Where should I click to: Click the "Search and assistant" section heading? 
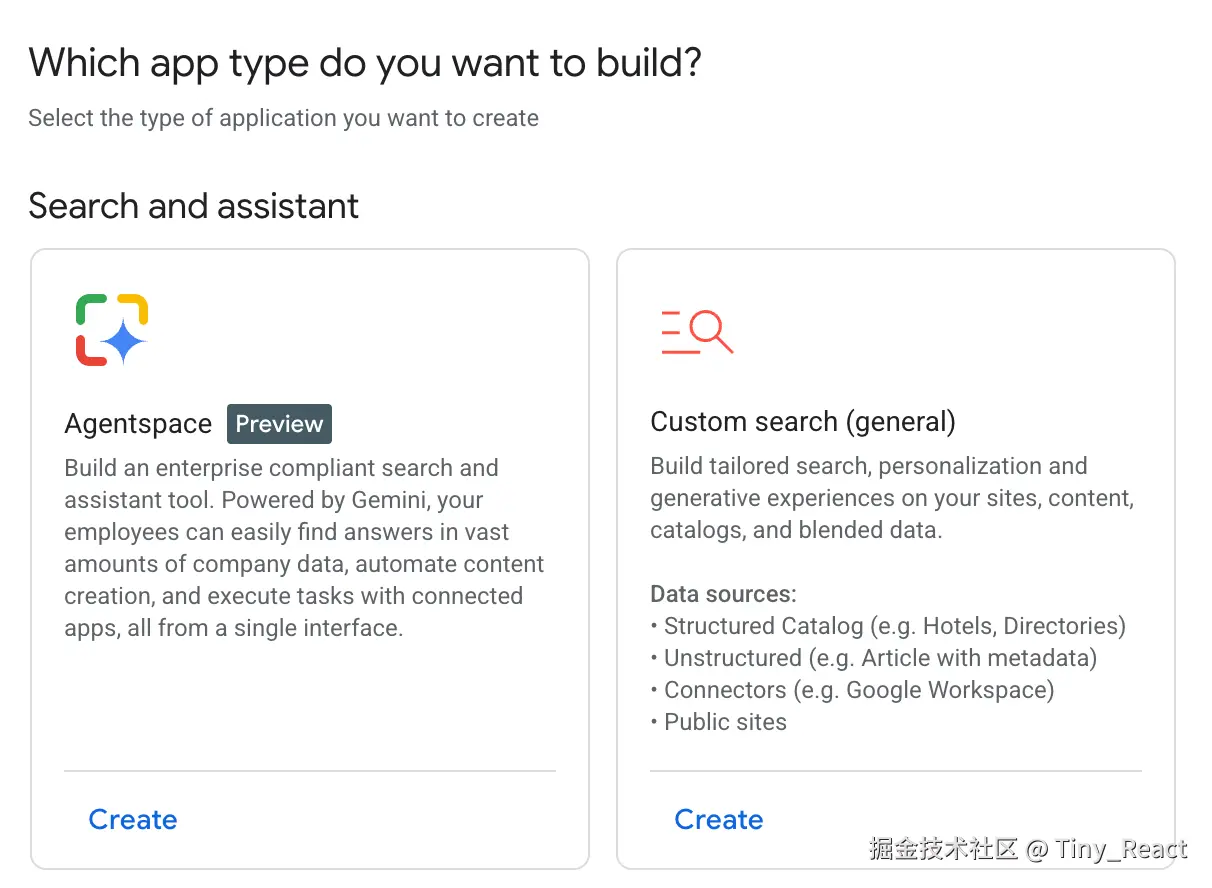tap(194, 206)
